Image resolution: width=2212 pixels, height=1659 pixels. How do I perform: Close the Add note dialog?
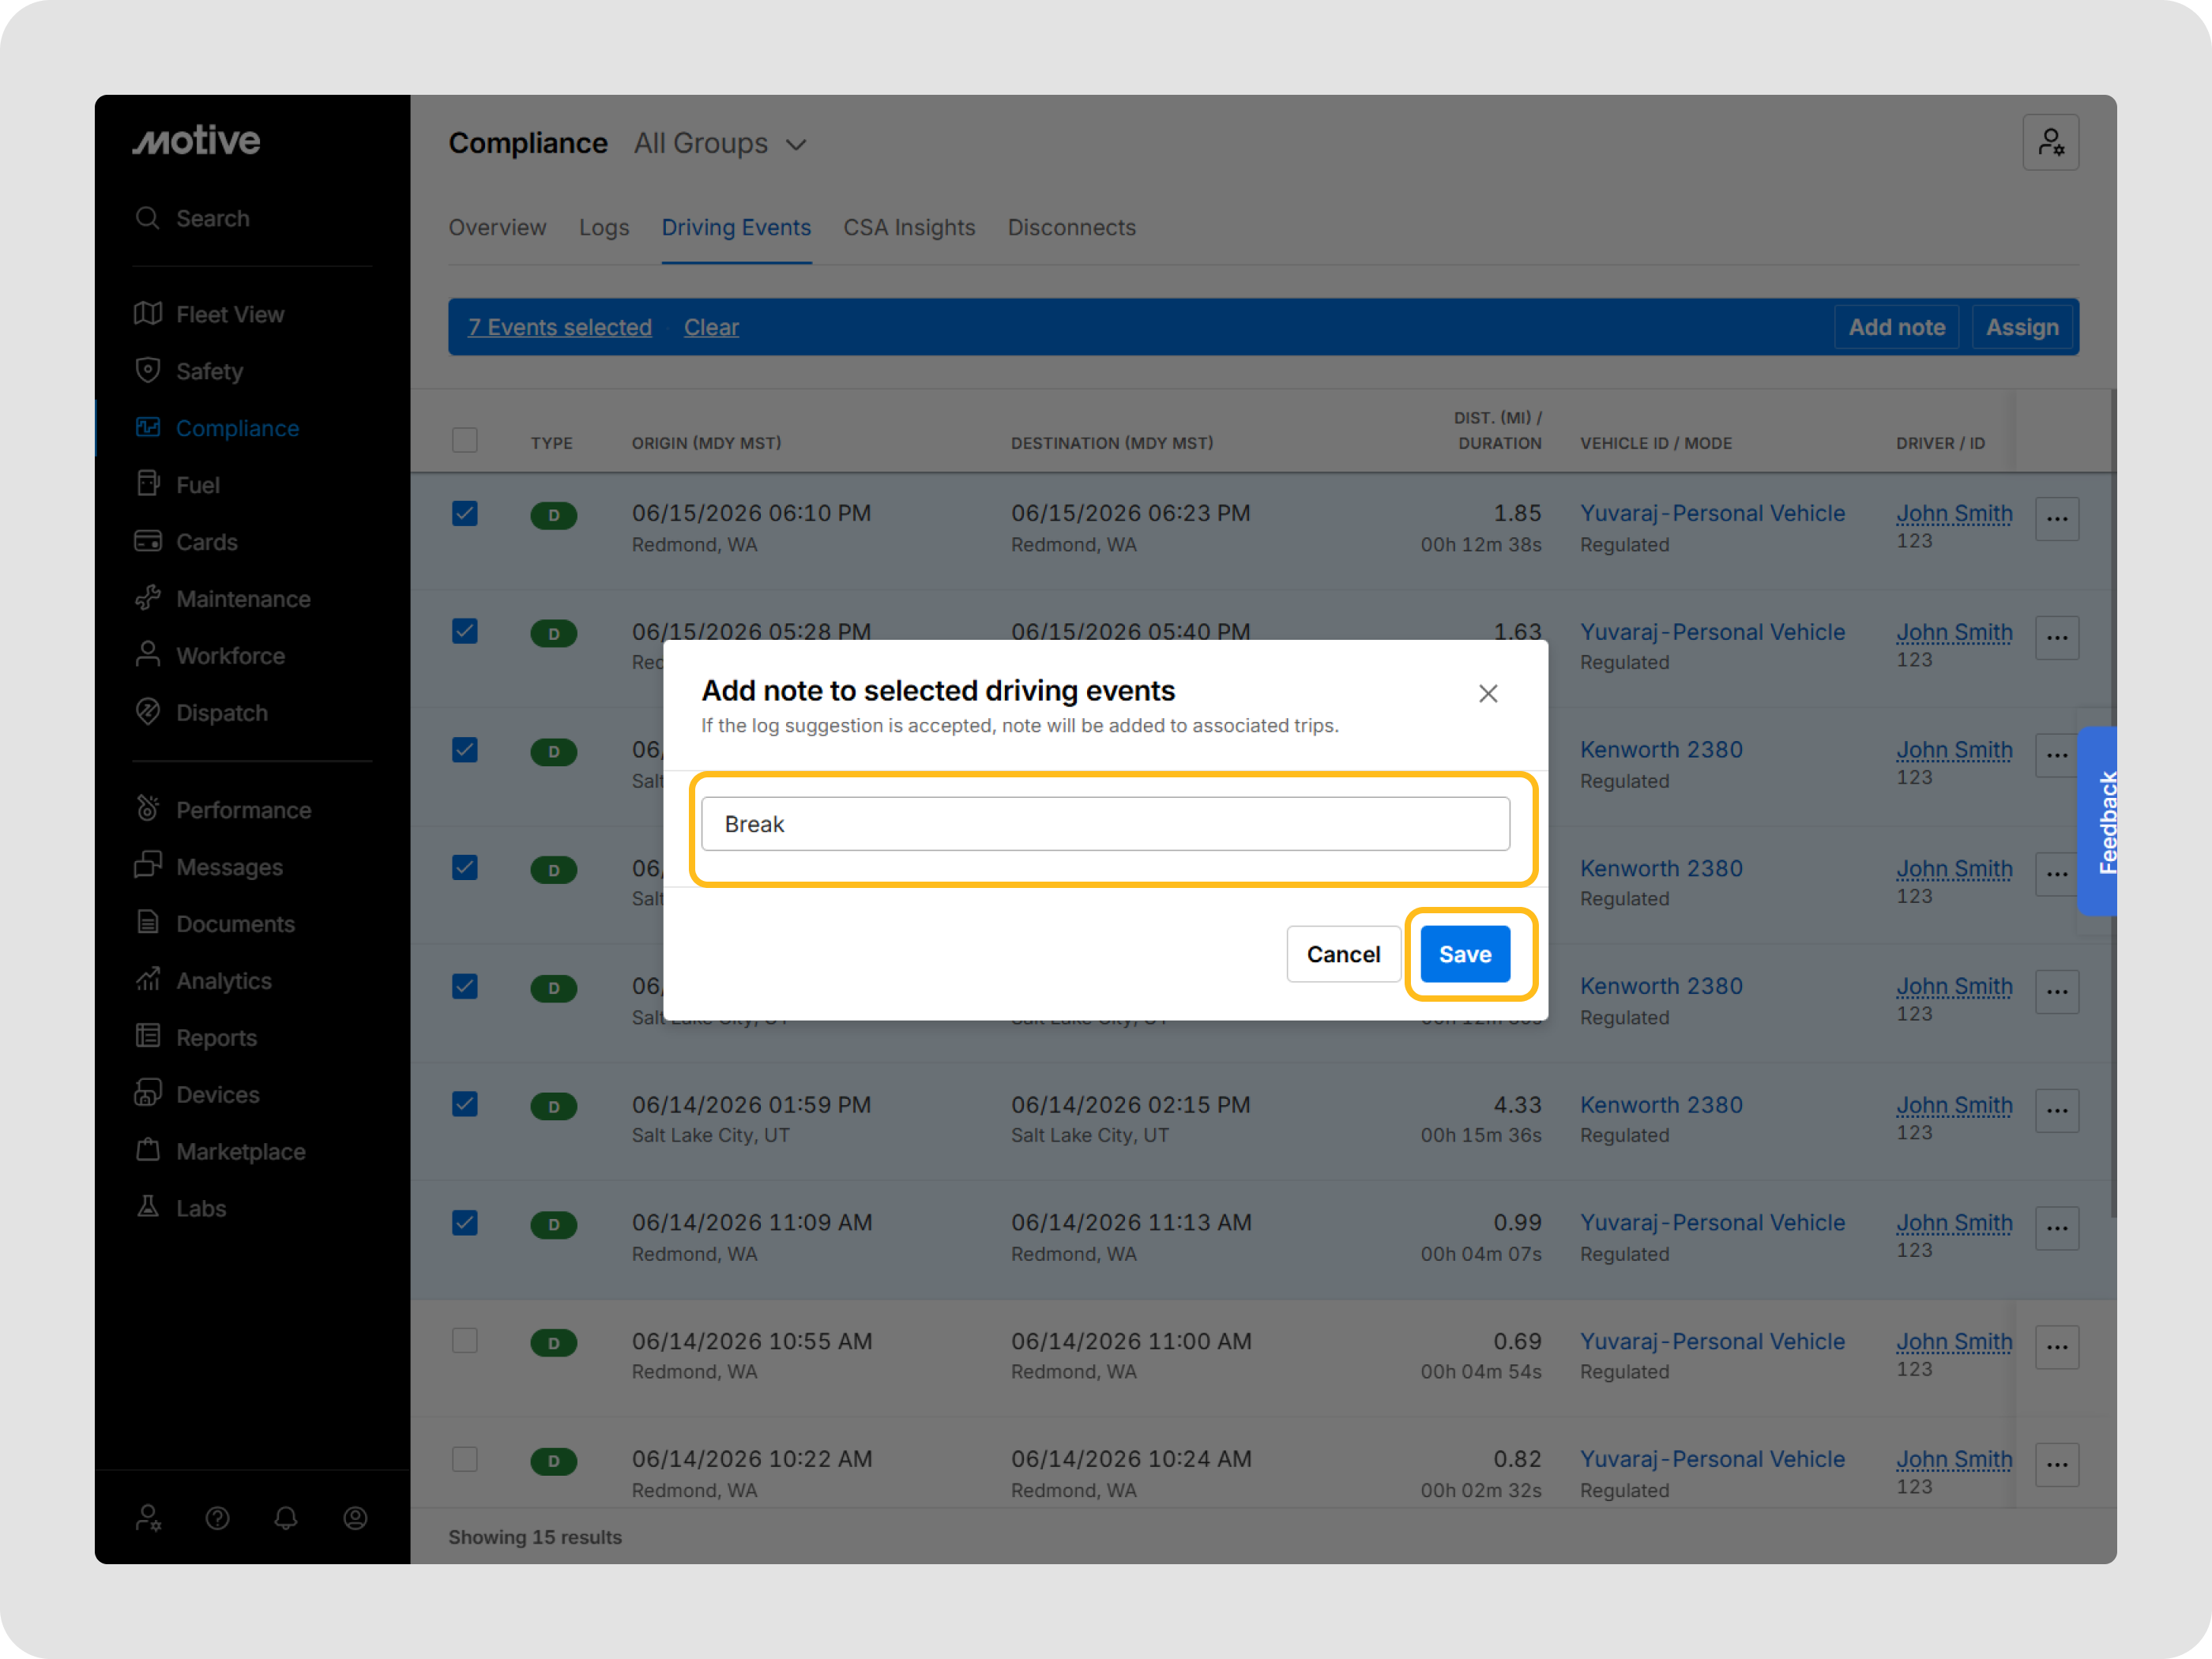tap(1487, 693)
